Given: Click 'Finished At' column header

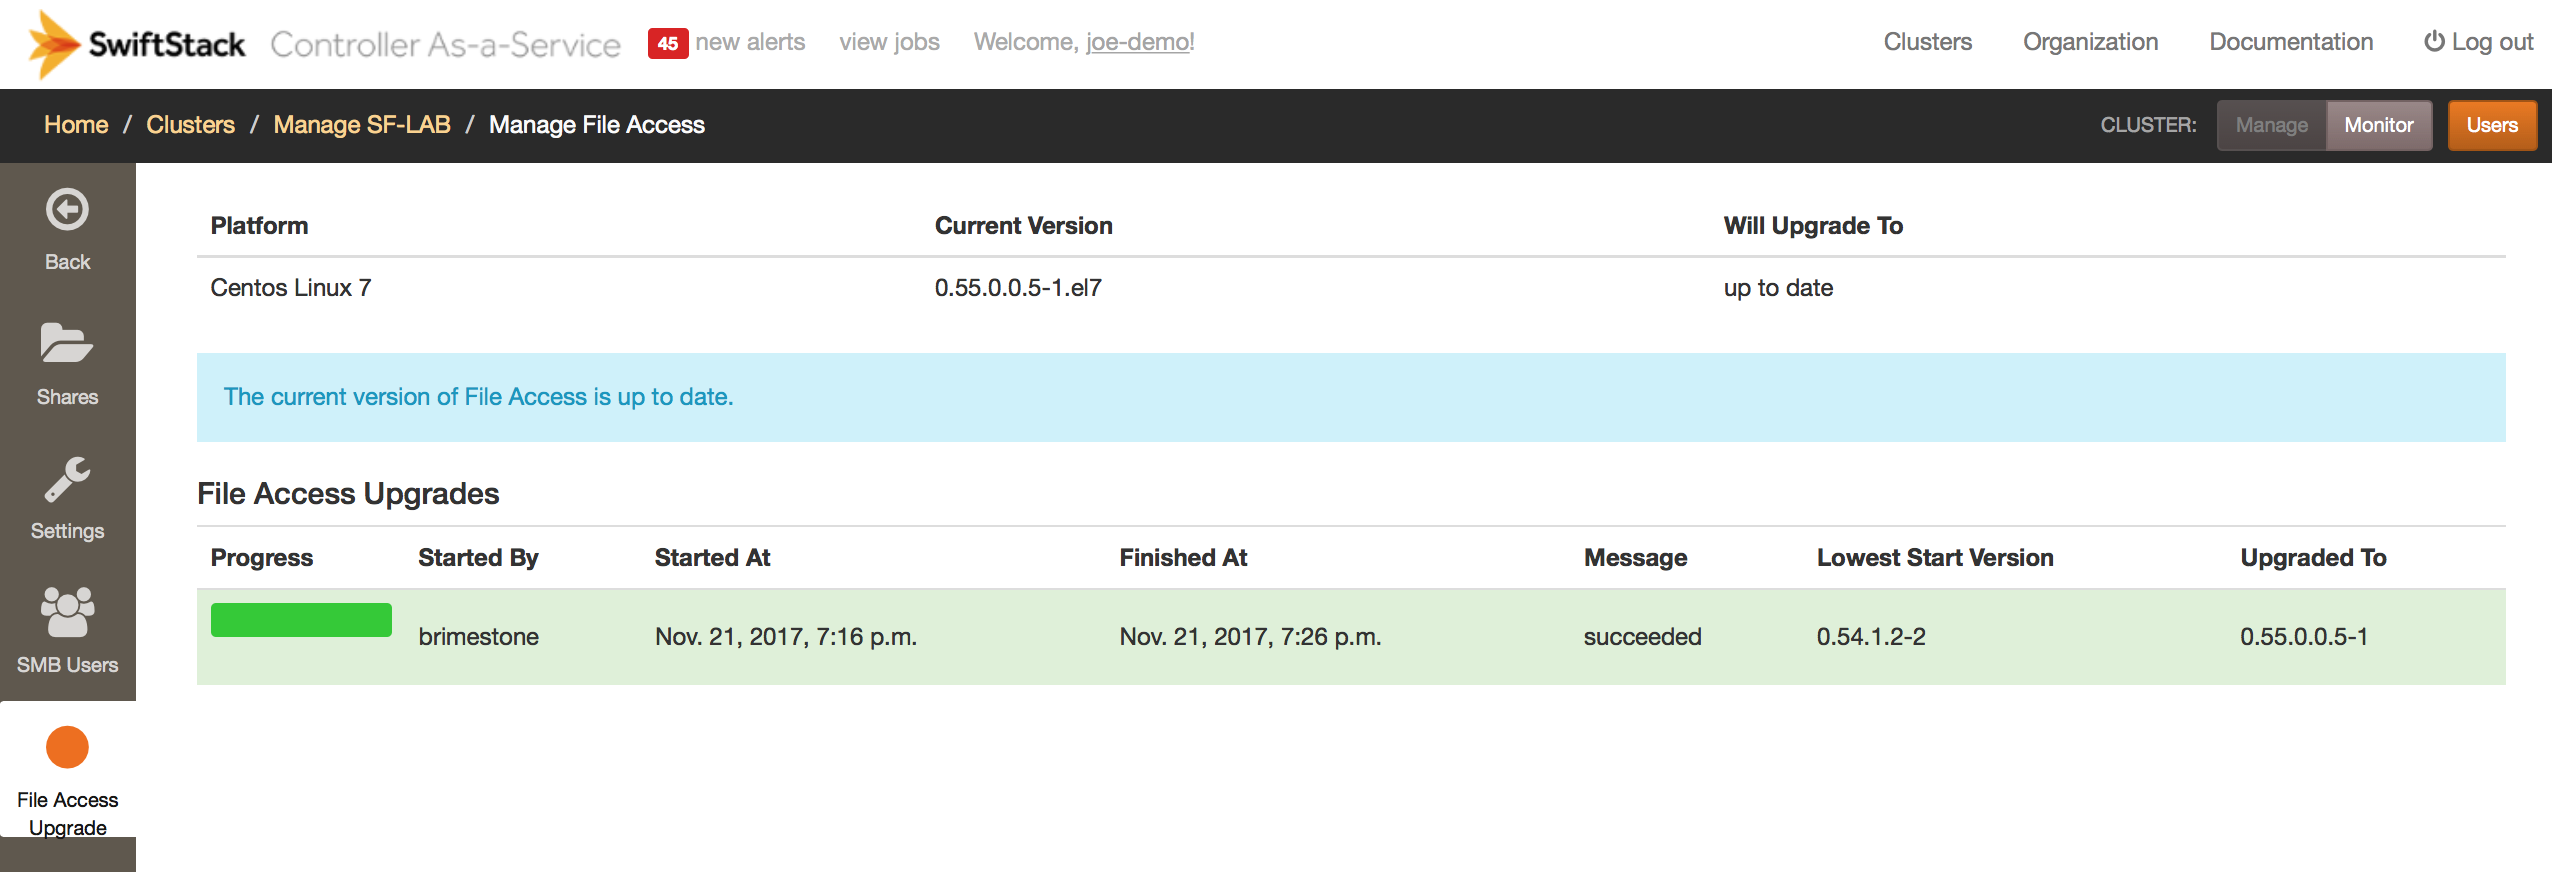Looking at the screenshot, I should pos(1183,558).
